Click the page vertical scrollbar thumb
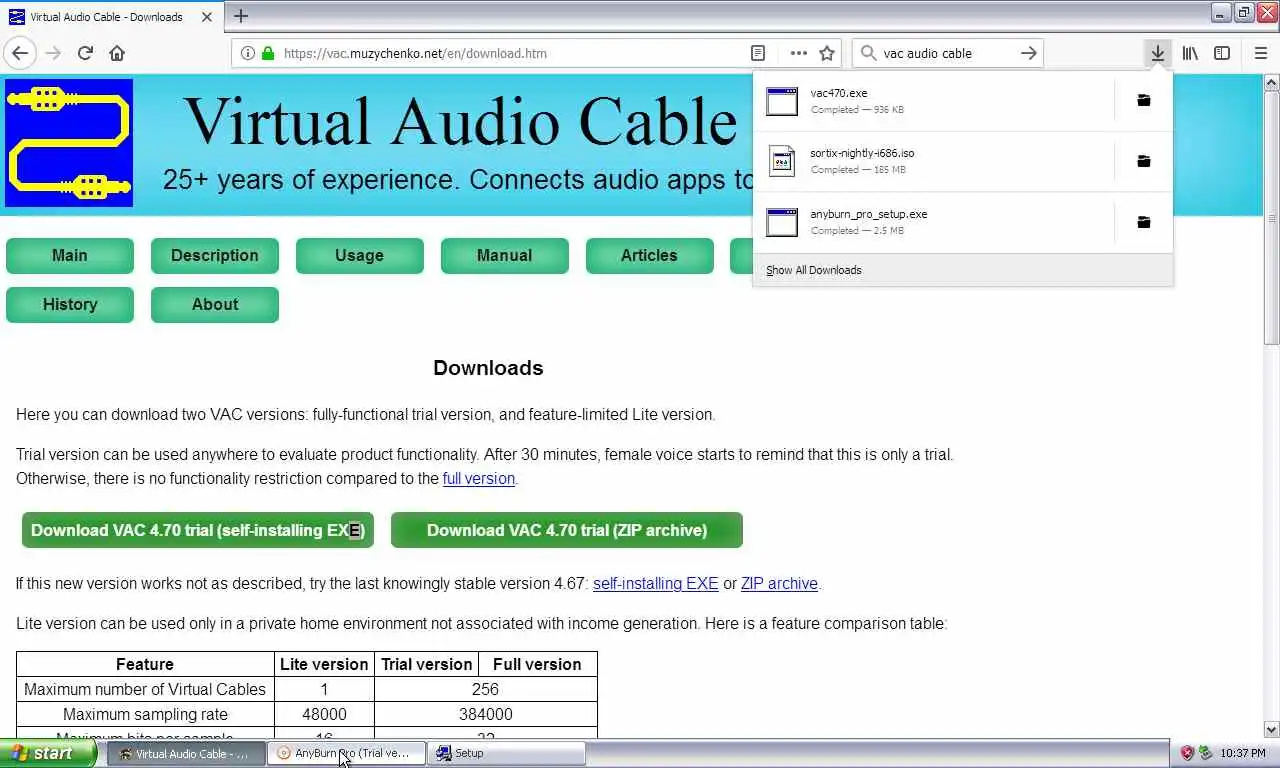The width and height of the screenshot is (1280, 768). tap(1271, 216)
